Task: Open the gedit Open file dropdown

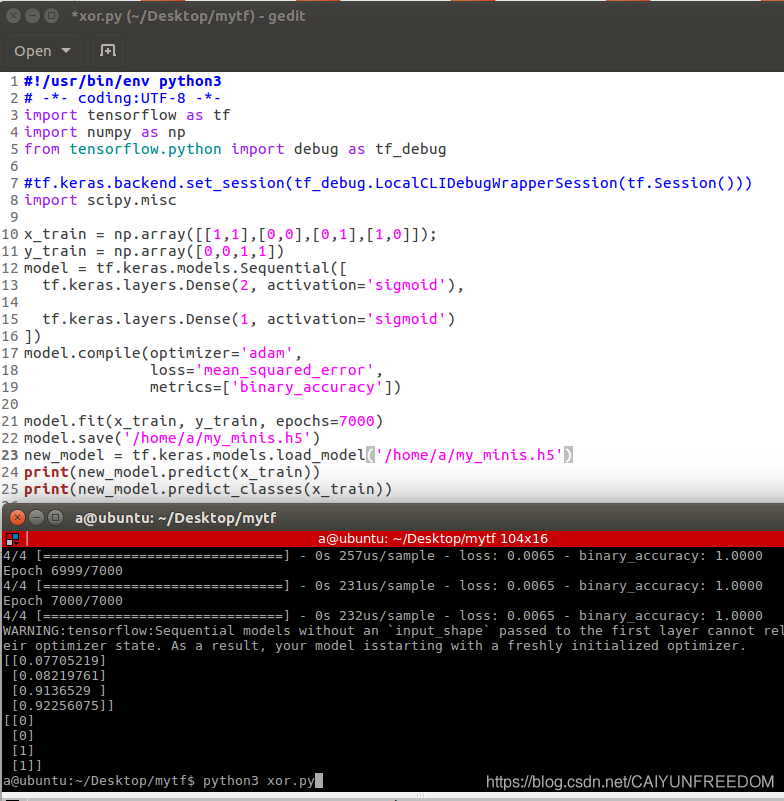Action: tap(42, 51)
